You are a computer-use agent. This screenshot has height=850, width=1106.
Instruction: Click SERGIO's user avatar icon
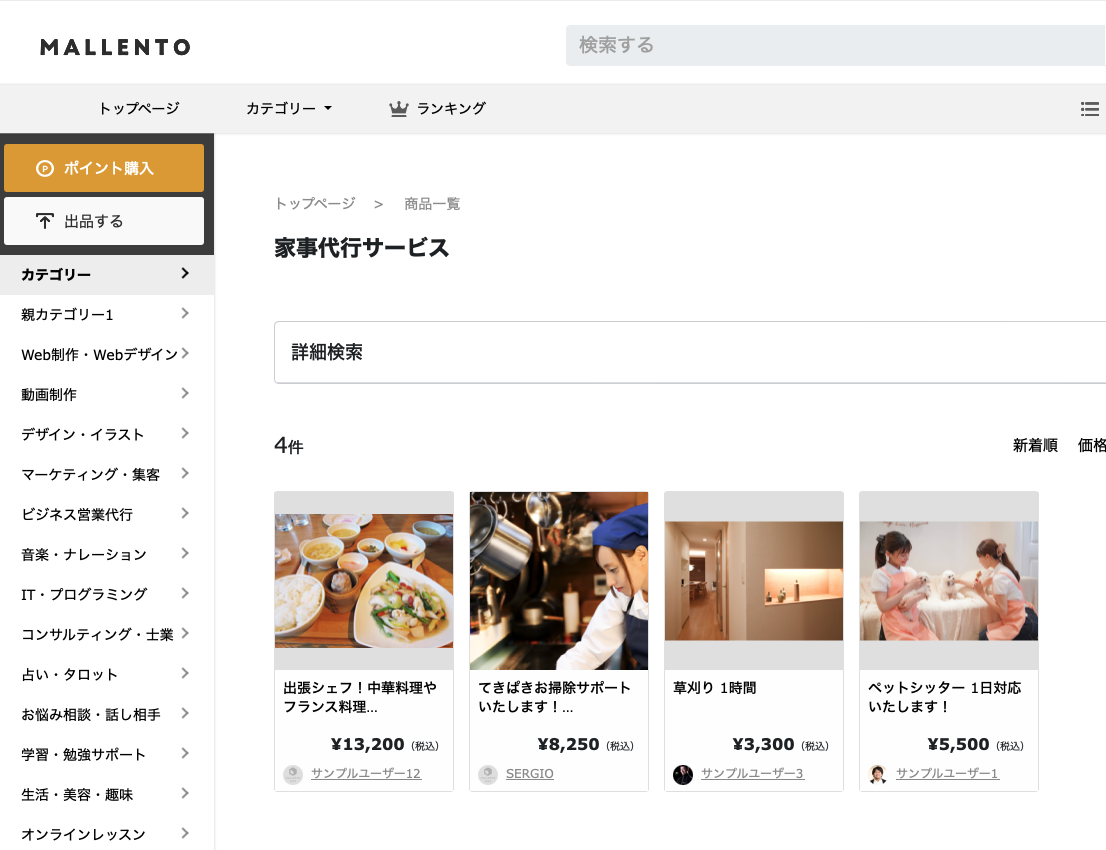click(488, 774)
